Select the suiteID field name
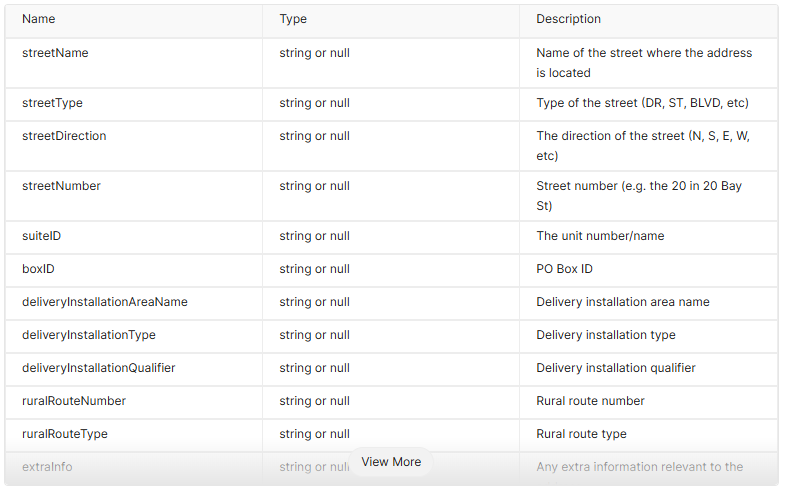Viewport: 785px width, 490px height. (42, 236)
